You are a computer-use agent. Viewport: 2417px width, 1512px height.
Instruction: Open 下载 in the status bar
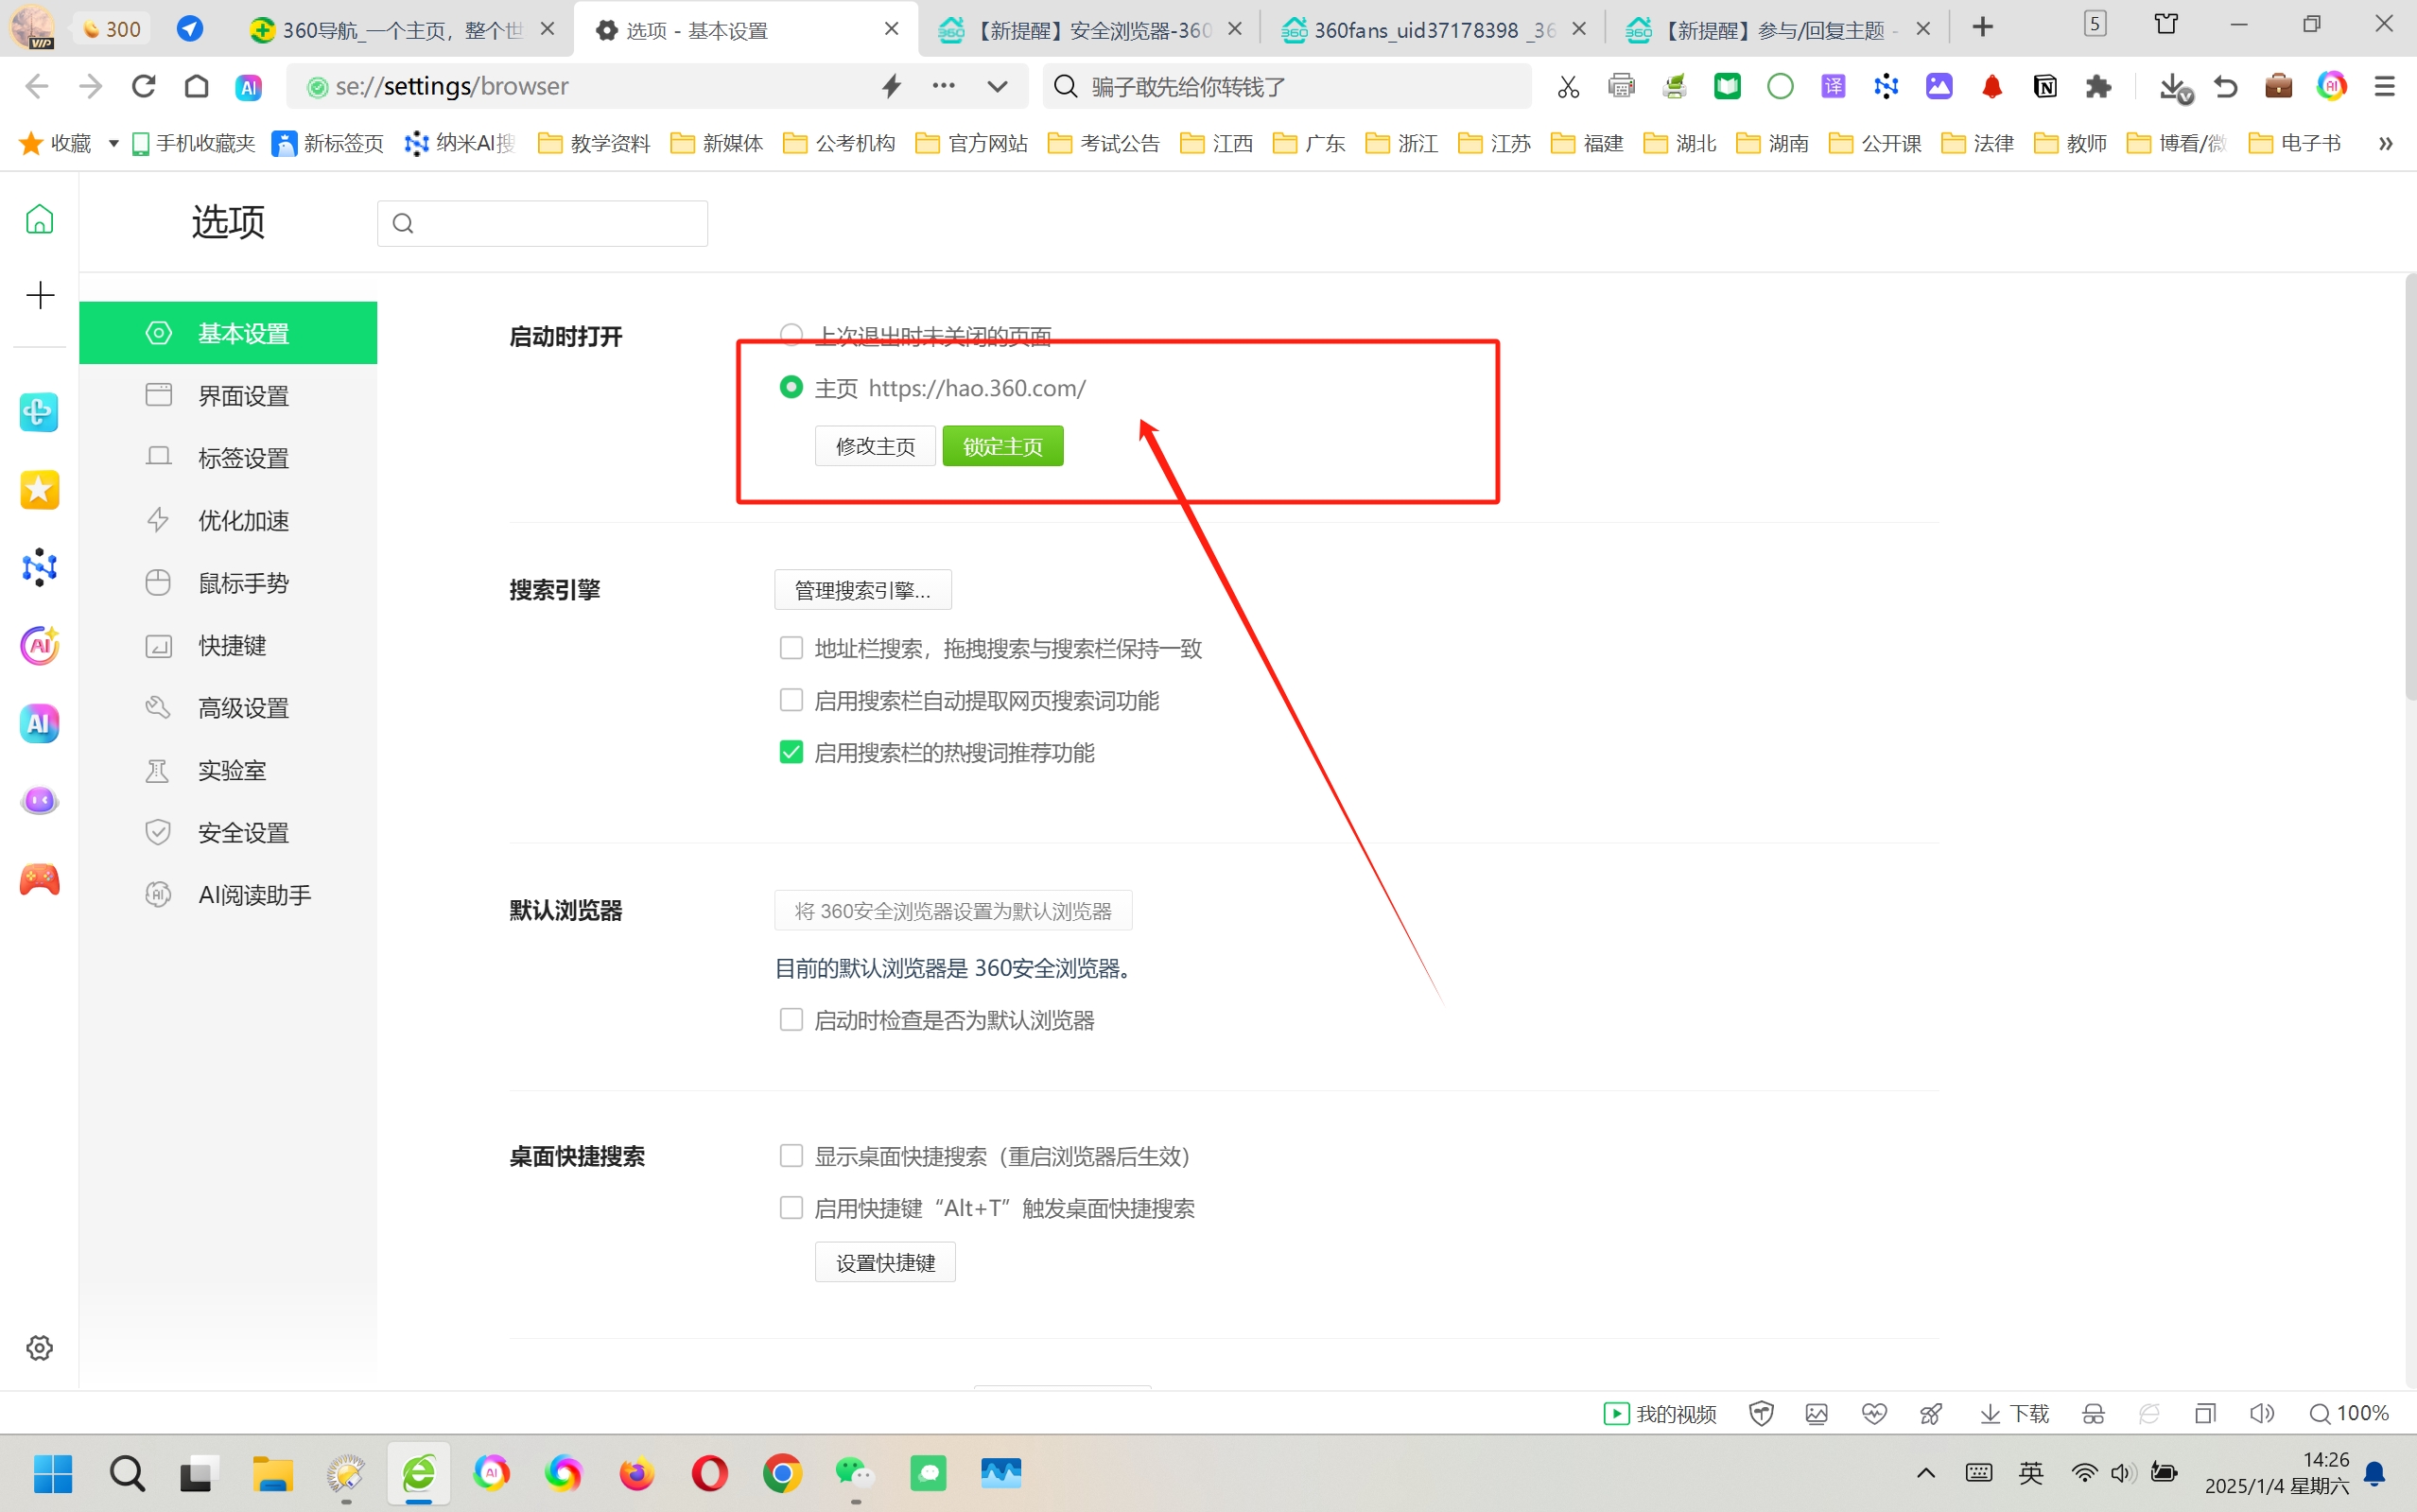[x=2014, y=1413]
